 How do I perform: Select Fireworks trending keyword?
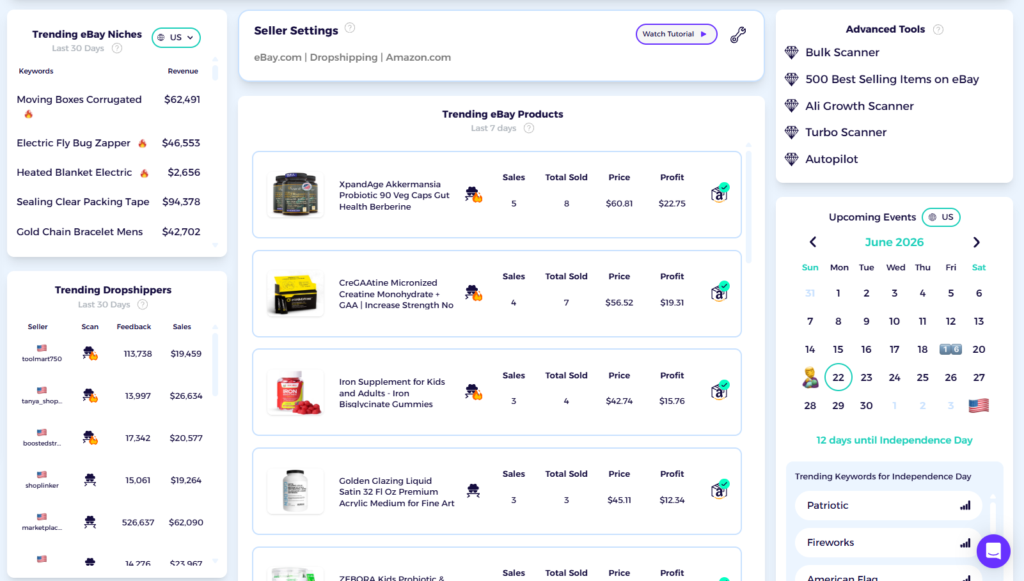(x=888, y=542)
